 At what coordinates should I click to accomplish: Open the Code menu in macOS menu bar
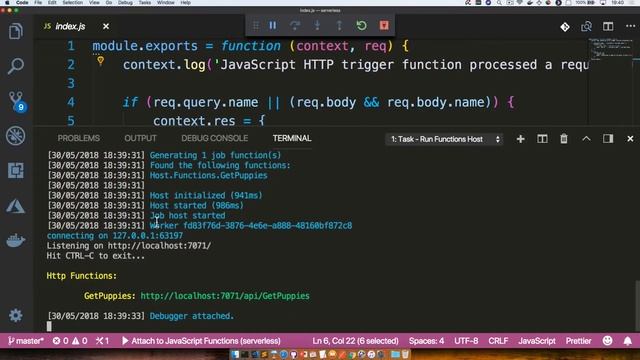coord(22,2)
